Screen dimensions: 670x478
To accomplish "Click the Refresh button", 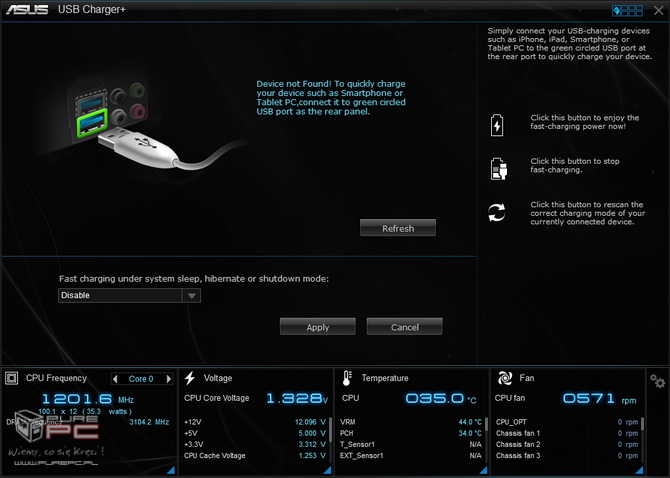I will coord(398,228).
